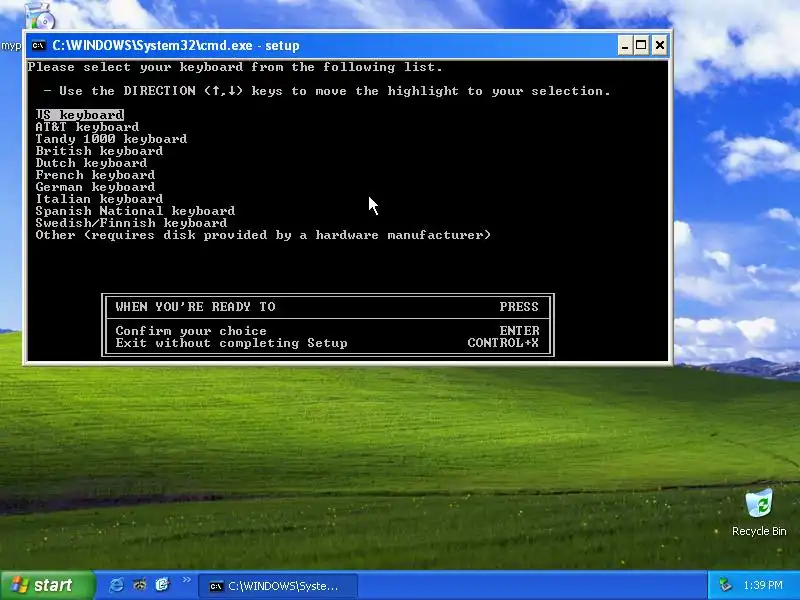The height and width of the screenshot is (600, 800).
Task: Select French keyboard entry
Action: (95, 175)
